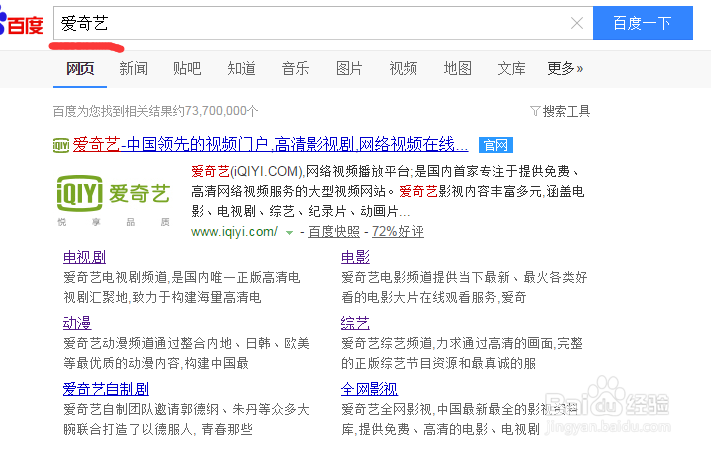Click the iQIYI 爱奇艺 logo thumbnail
This screenshot has width=711, height=452.
[113, 200]
